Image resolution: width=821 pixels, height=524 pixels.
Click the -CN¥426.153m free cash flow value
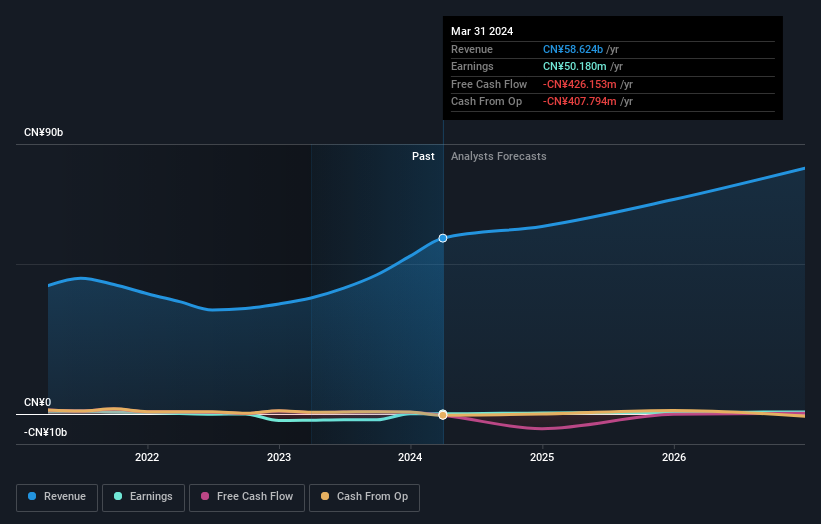coord(580,84)
